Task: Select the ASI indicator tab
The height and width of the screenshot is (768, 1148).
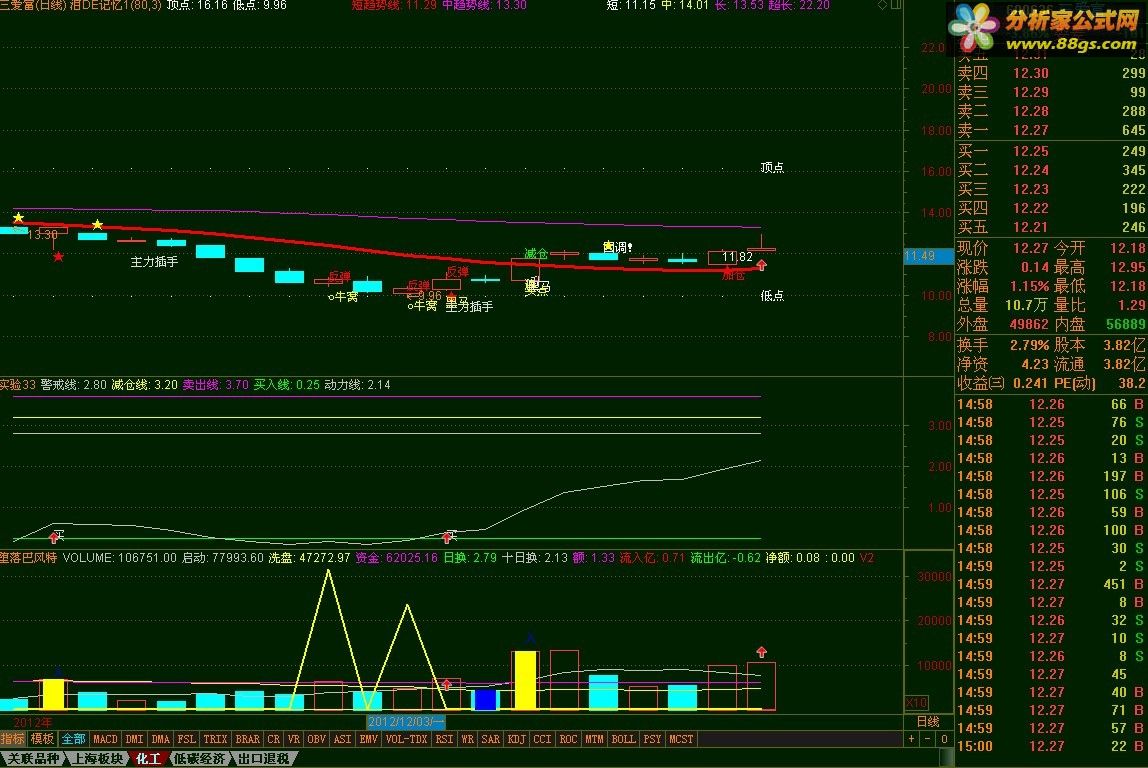Action: pyautogui.click(x=343, y=739)
